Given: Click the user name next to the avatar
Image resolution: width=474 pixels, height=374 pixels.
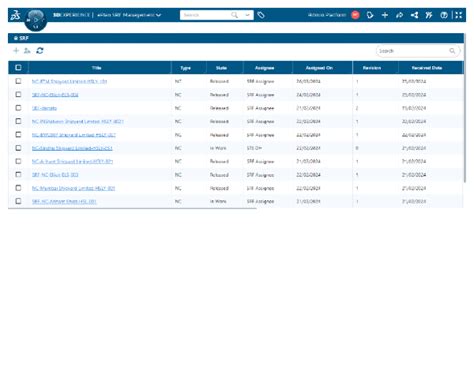Looking at the screenshot, I should click(x=327, y=15).
